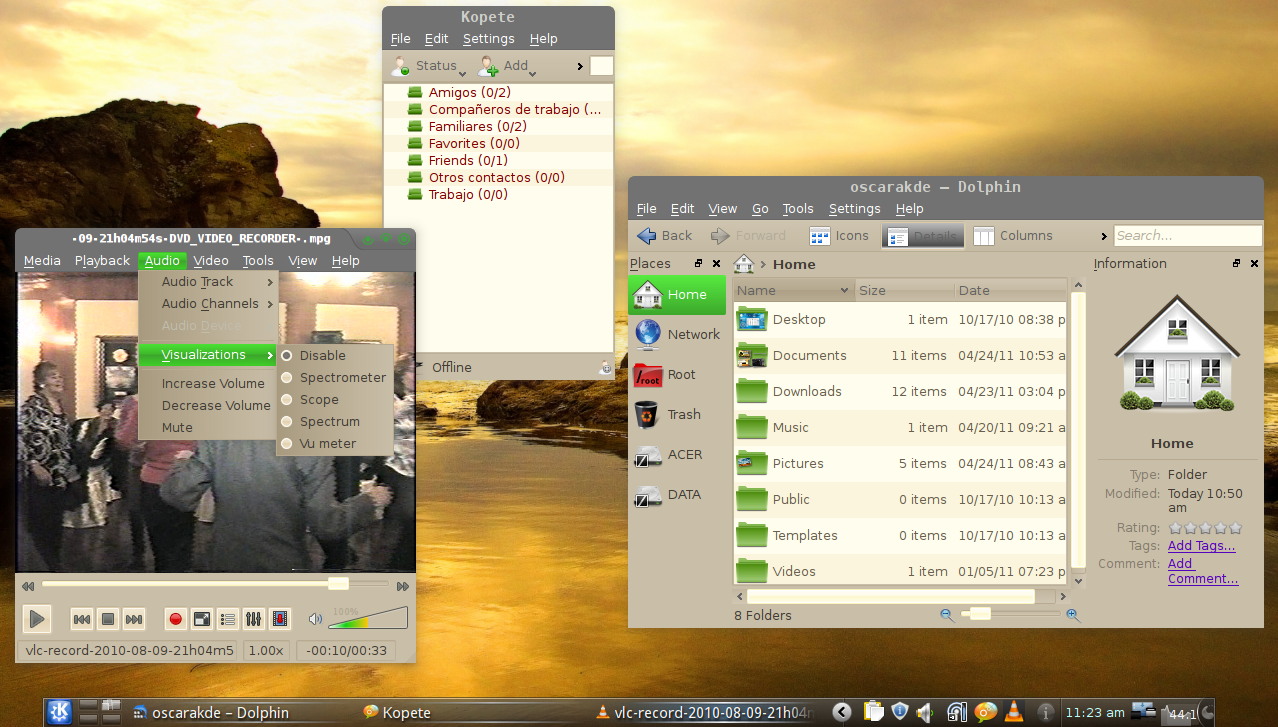This screenshot has width=1278, height=727.
Task: Open VLC Playback menu
Action: (102, 260)
